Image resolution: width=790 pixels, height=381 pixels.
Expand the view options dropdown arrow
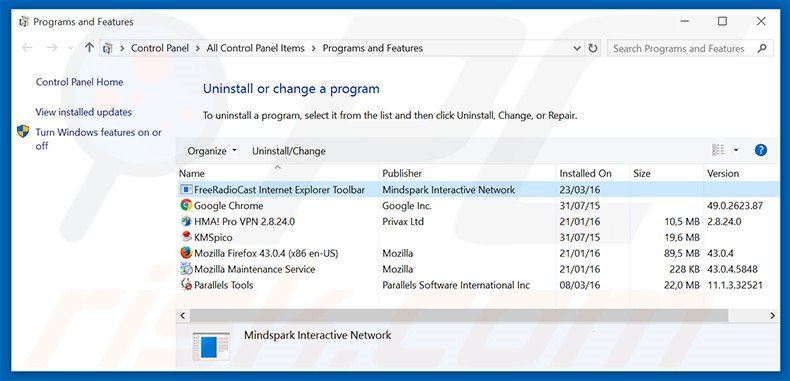click(x=736, y=150)
